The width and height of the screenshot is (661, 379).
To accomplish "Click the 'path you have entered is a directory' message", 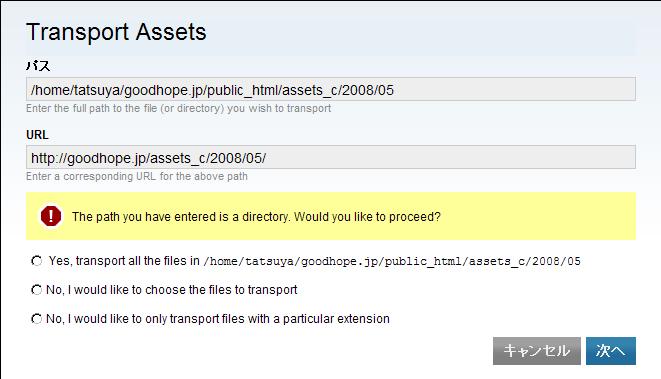I will pos(182,217).
